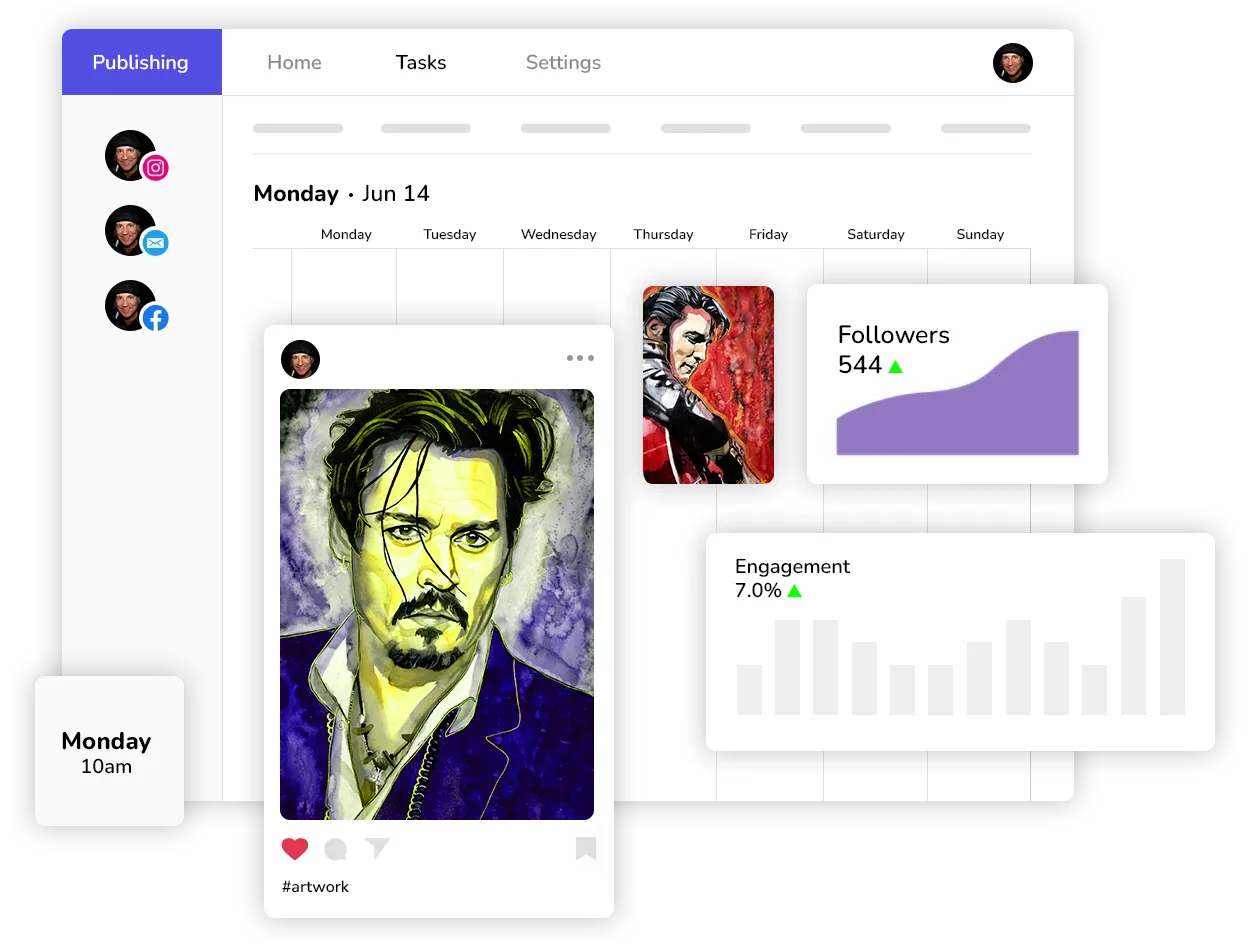The width and height of the screenshot is (1250, 949).
Task: Comment on the post via bubble icon
Action: pyautogui.click(x=336, y=850)
